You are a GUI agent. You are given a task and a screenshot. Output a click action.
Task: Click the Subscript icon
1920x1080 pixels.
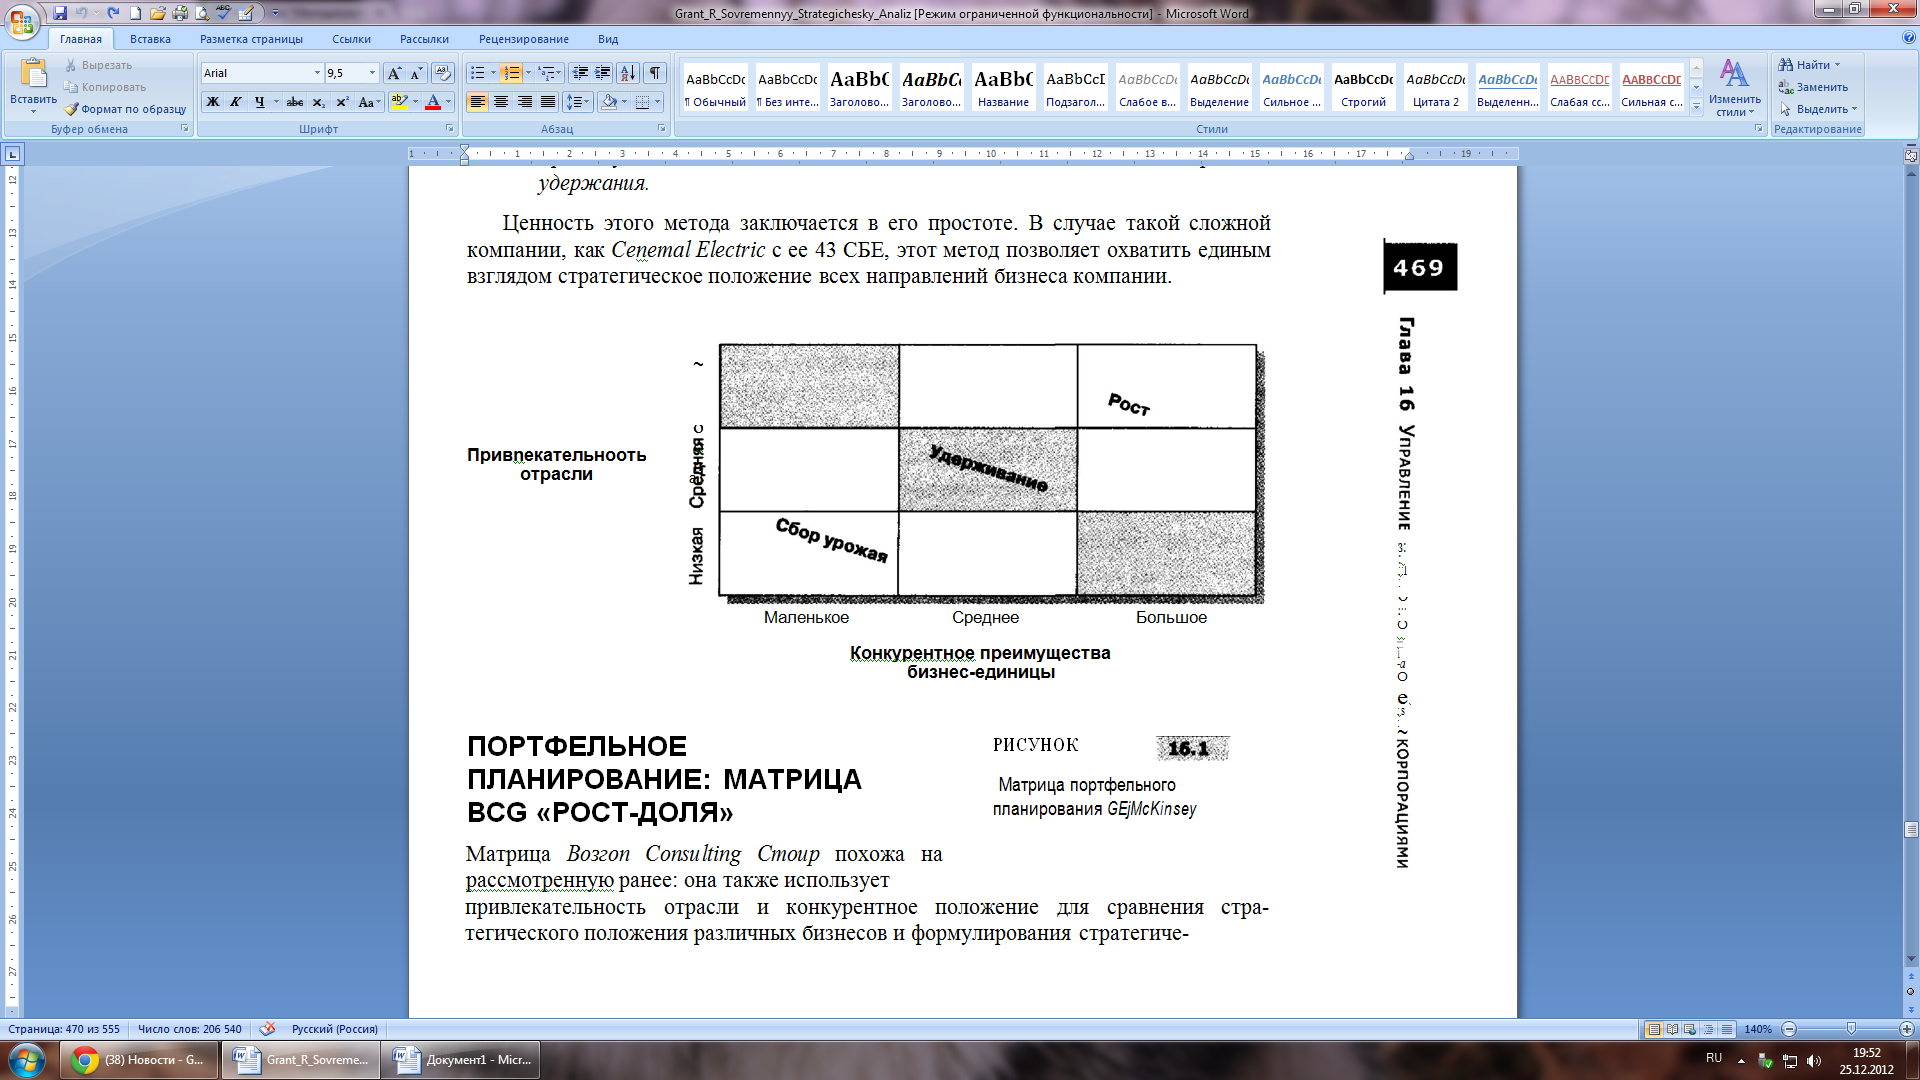[x=318, y=102]
